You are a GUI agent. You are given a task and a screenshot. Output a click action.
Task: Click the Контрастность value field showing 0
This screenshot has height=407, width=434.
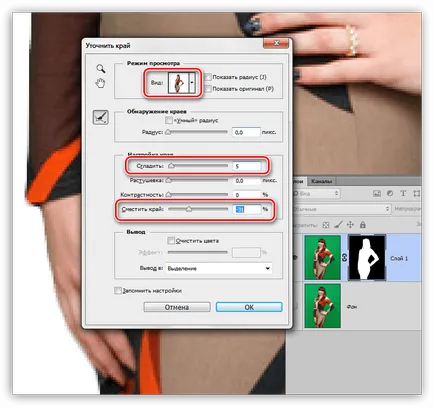[246, 195]
